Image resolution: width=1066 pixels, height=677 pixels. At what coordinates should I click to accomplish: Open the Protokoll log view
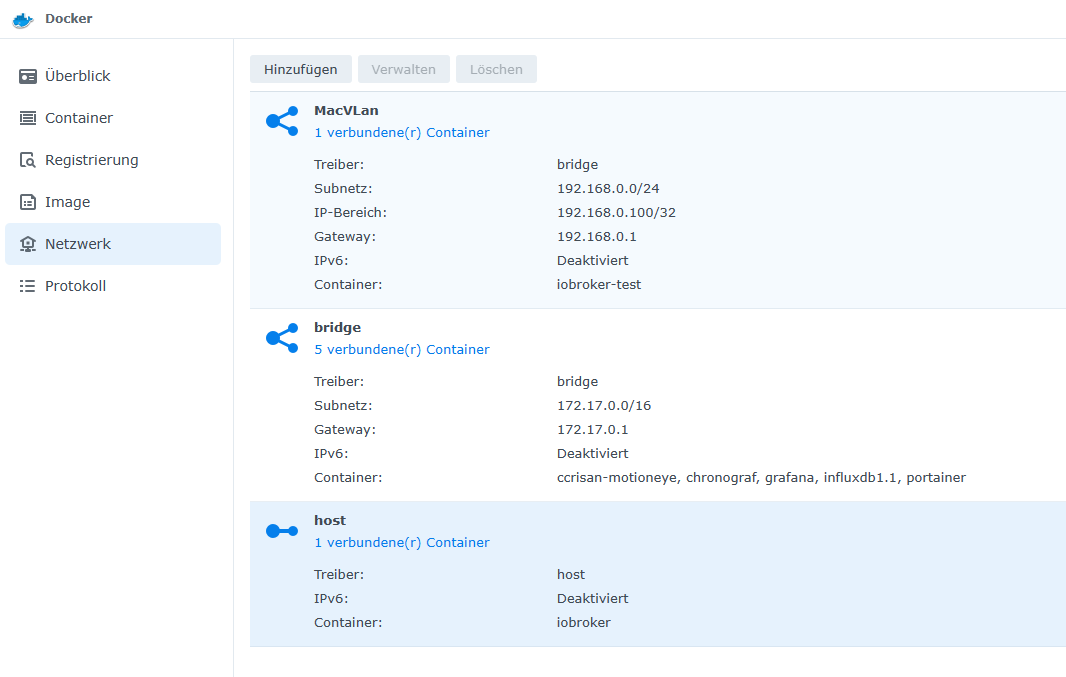point(75,286)
